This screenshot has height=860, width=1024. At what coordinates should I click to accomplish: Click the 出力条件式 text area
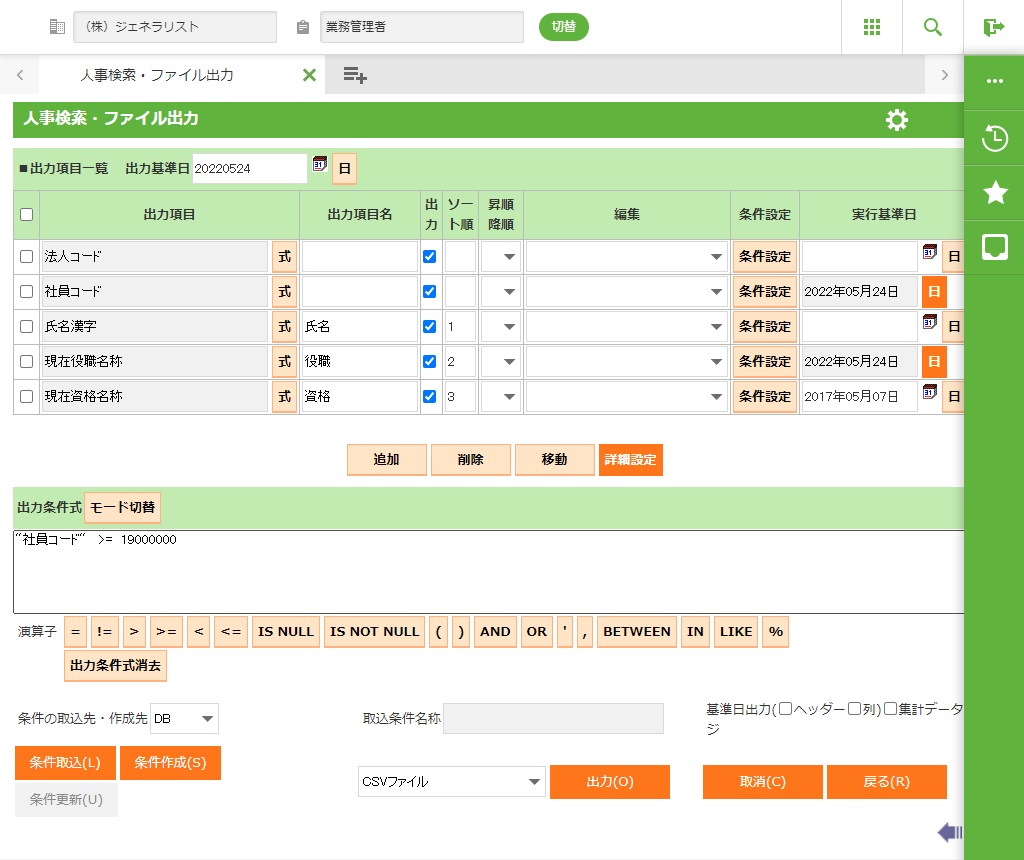[x=488, y=572]
